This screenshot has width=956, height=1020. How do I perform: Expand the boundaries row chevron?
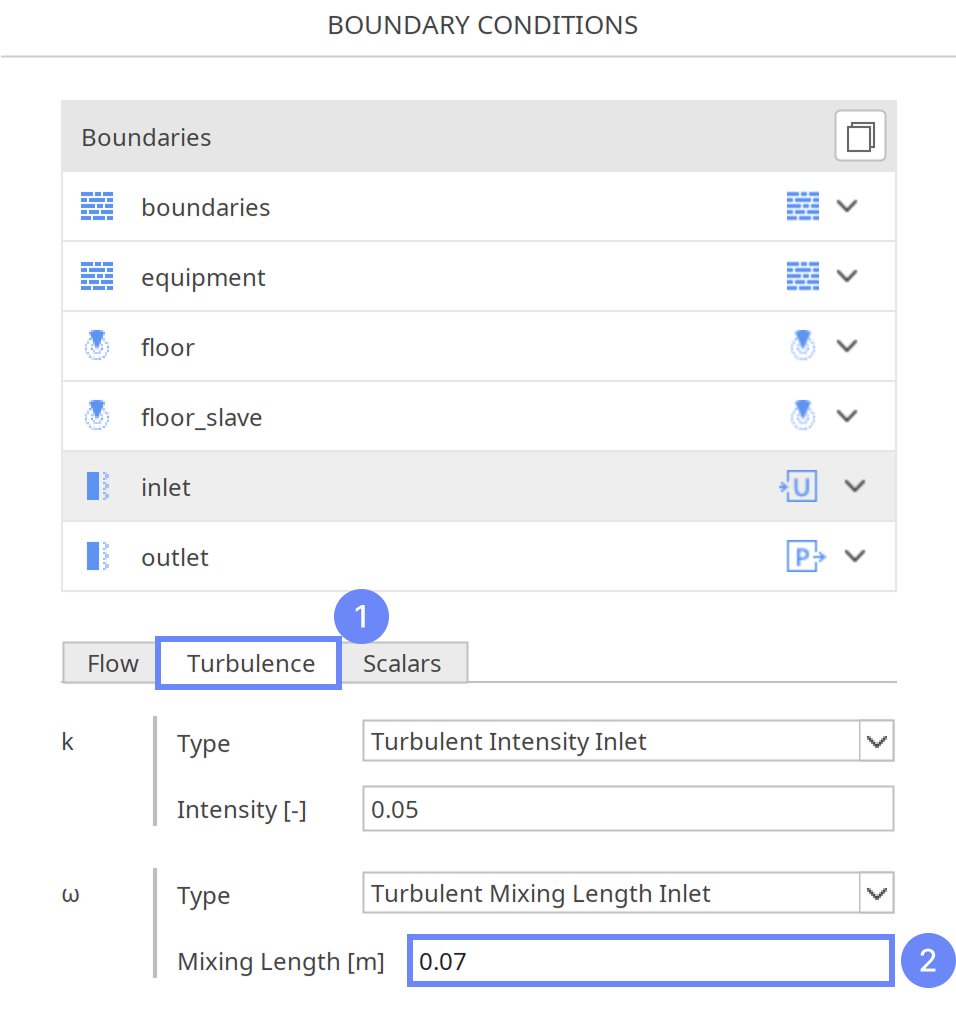point(847,206)
